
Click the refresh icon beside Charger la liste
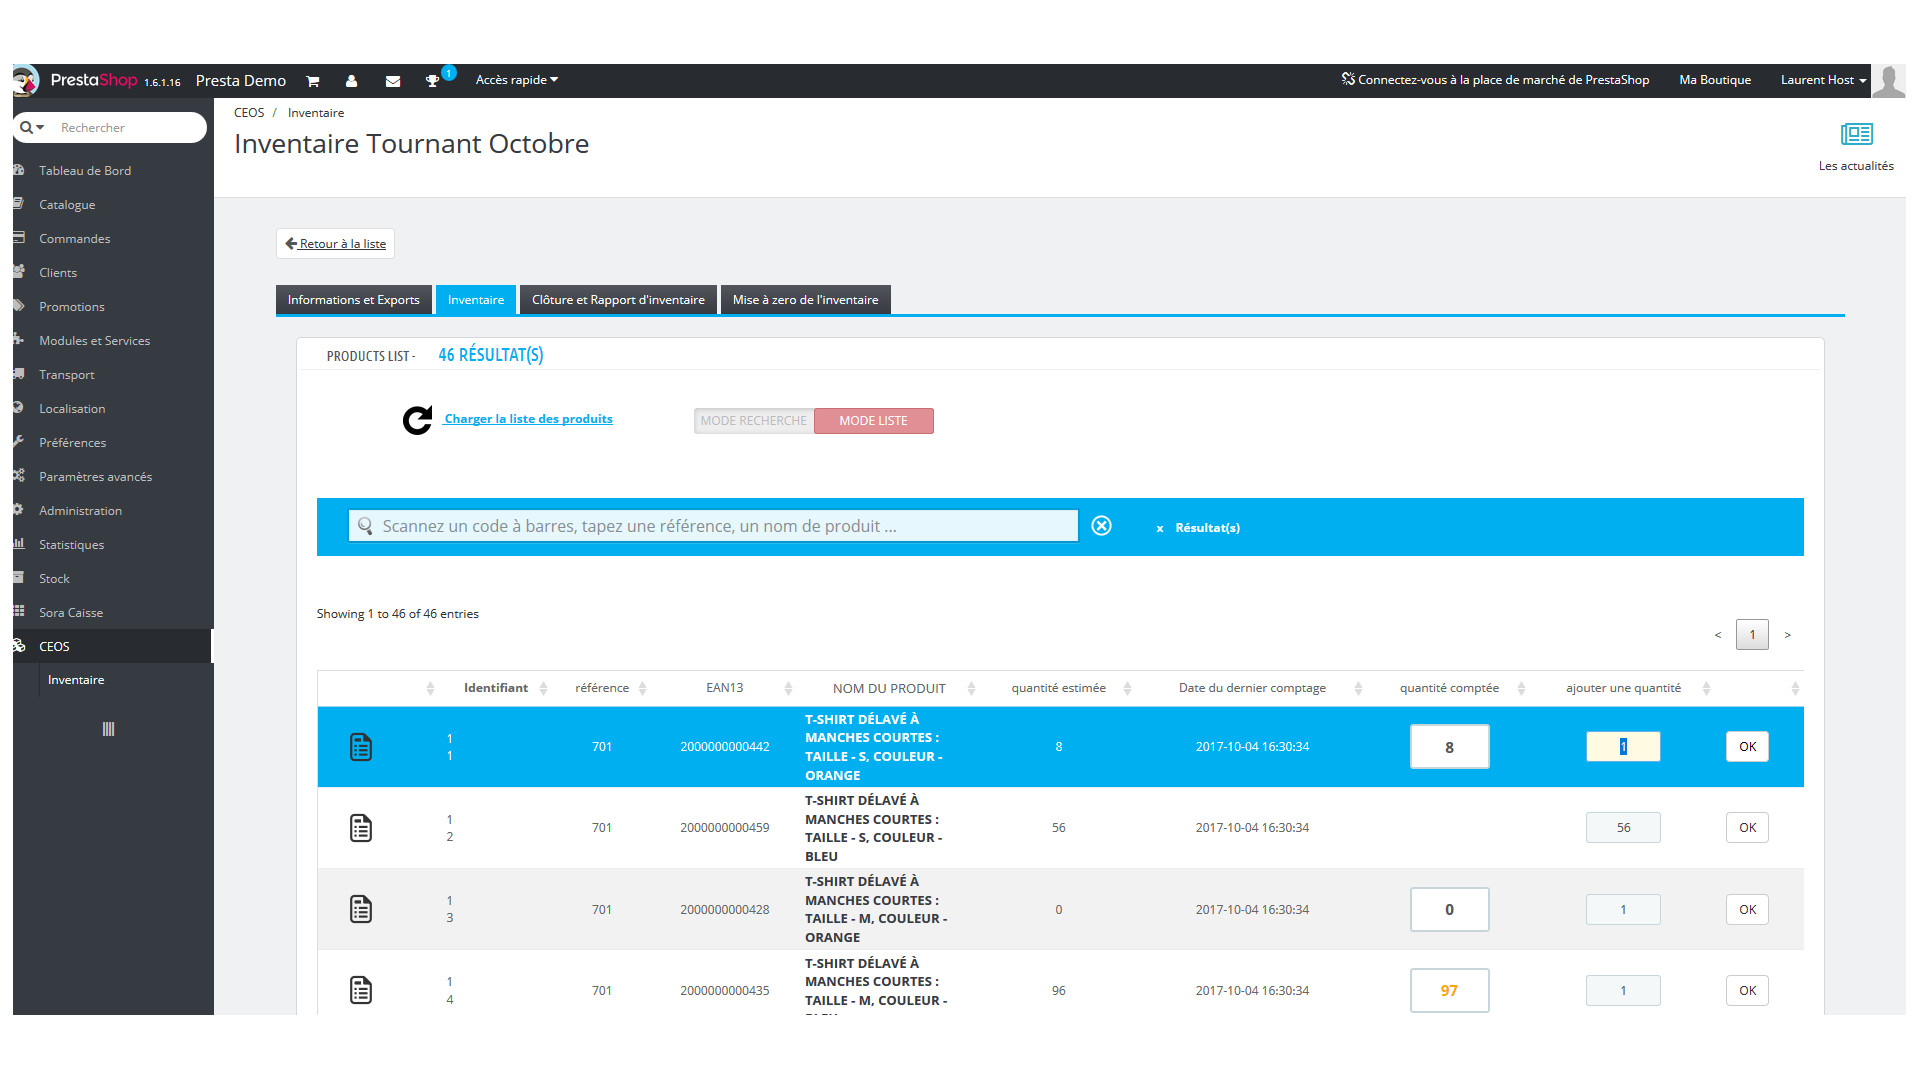coord(417,420)
